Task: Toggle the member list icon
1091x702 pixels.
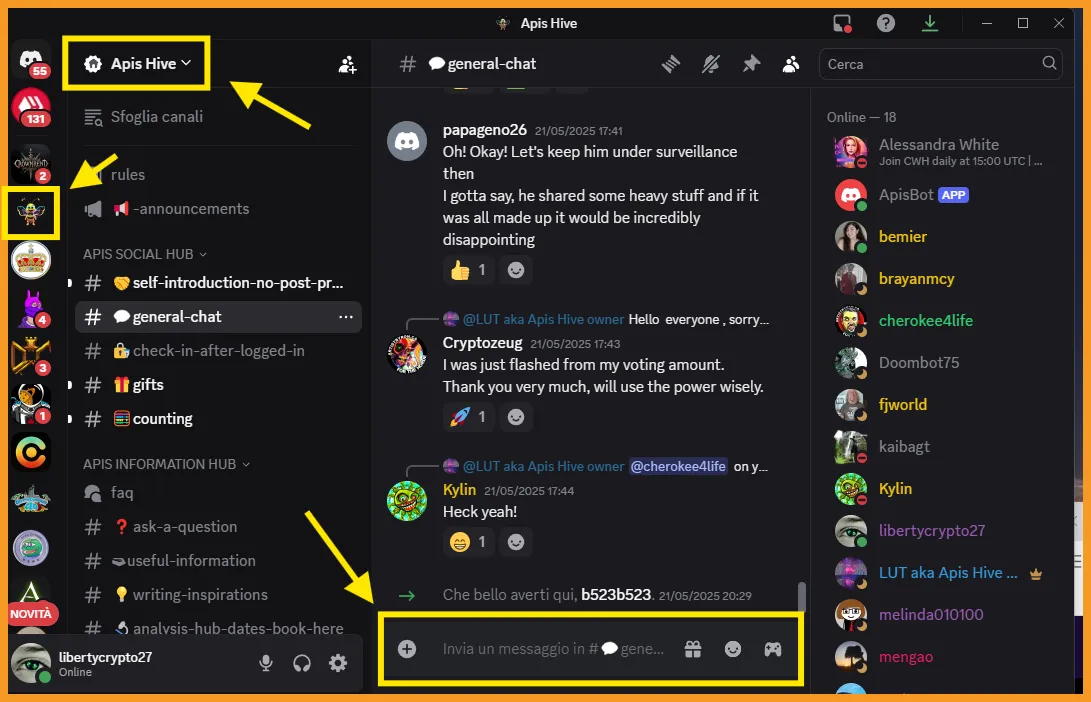Action: coord(791,64)
